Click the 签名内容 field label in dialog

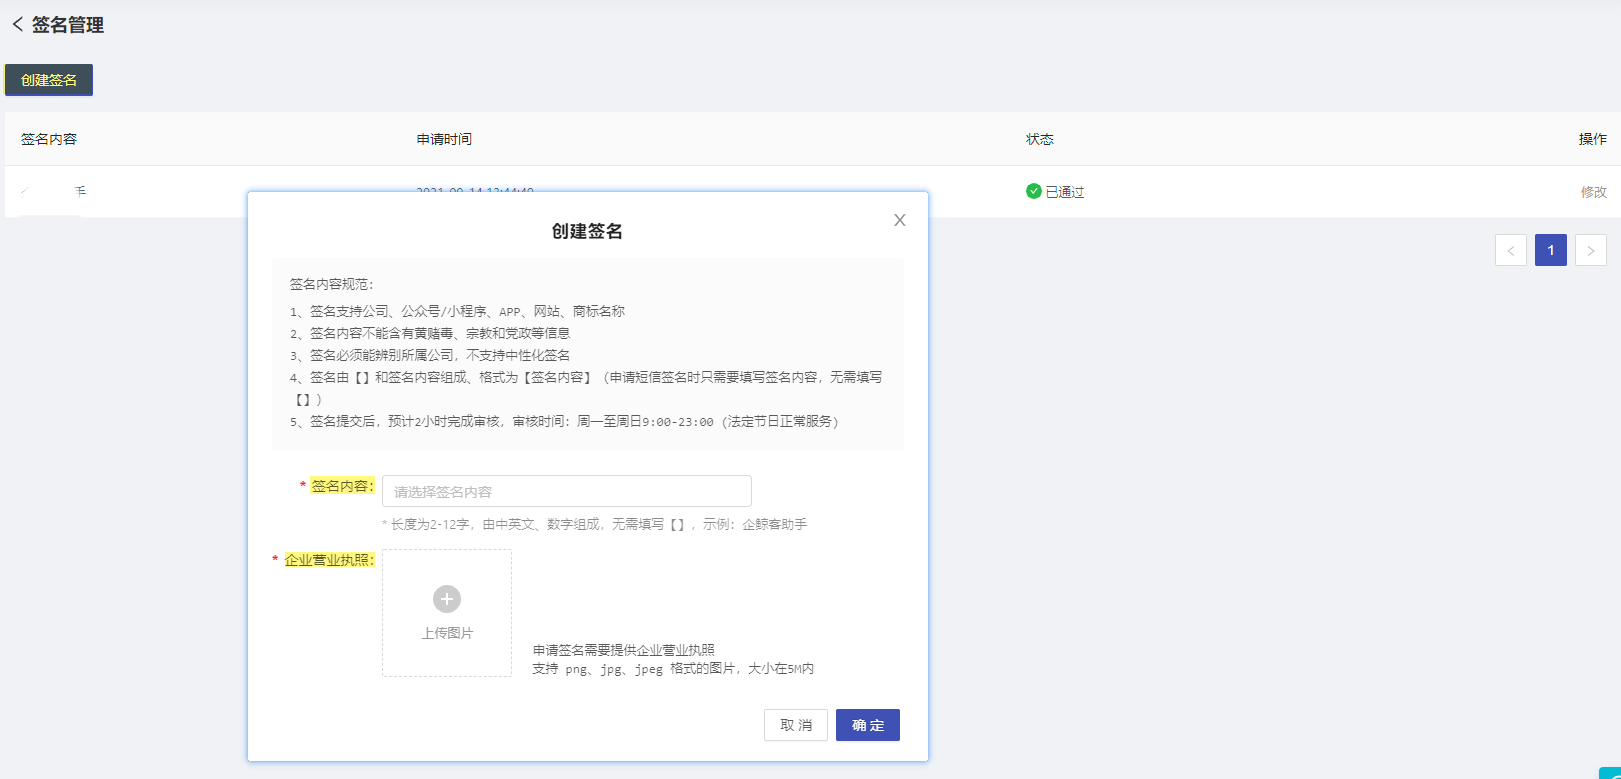click(x=342, y=486)
